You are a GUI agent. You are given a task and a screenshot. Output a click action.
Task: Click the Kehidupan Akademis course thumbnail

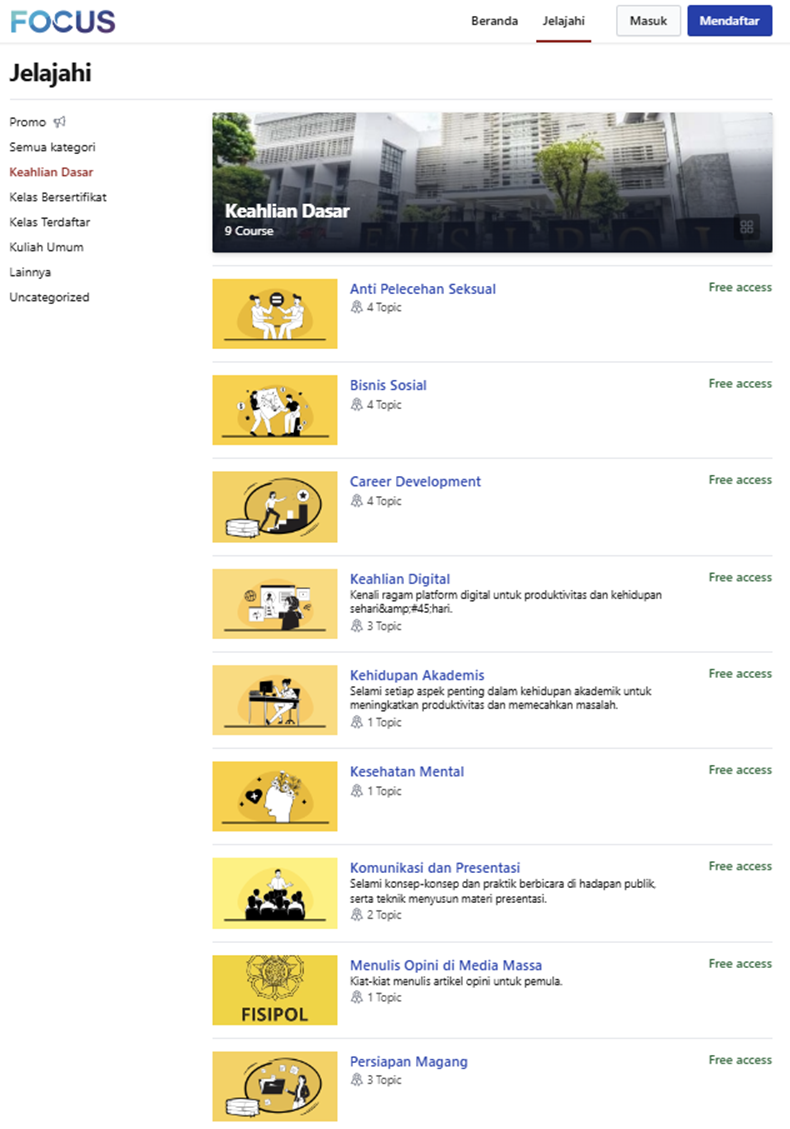[275, 700]
